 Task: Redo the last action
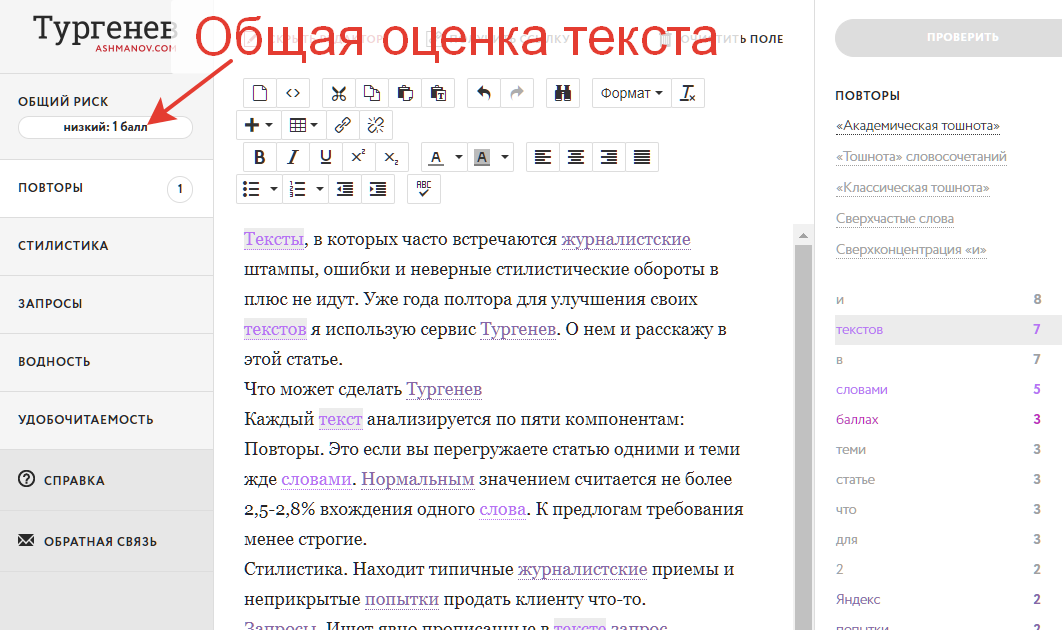pos(517,93)
